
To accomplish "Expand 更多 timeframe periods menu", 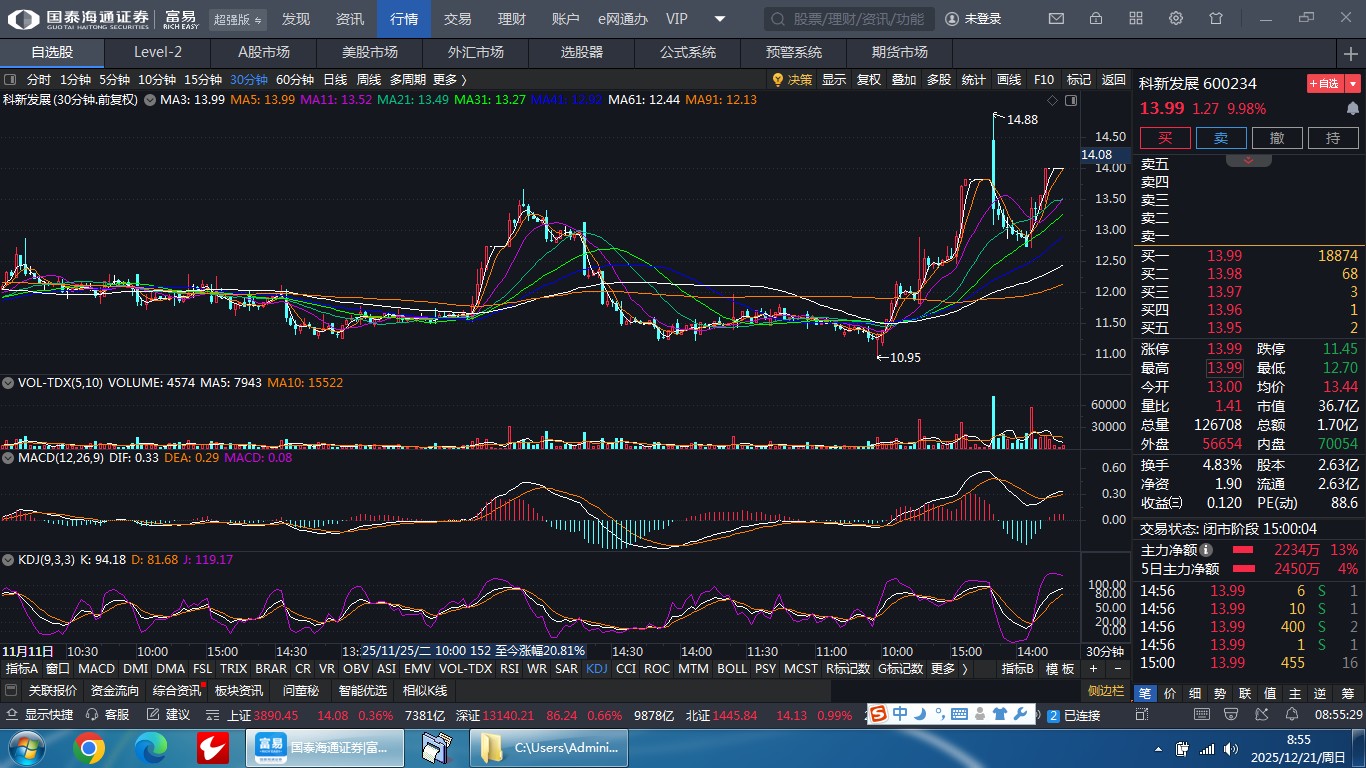I will click(x=450, y=80).
